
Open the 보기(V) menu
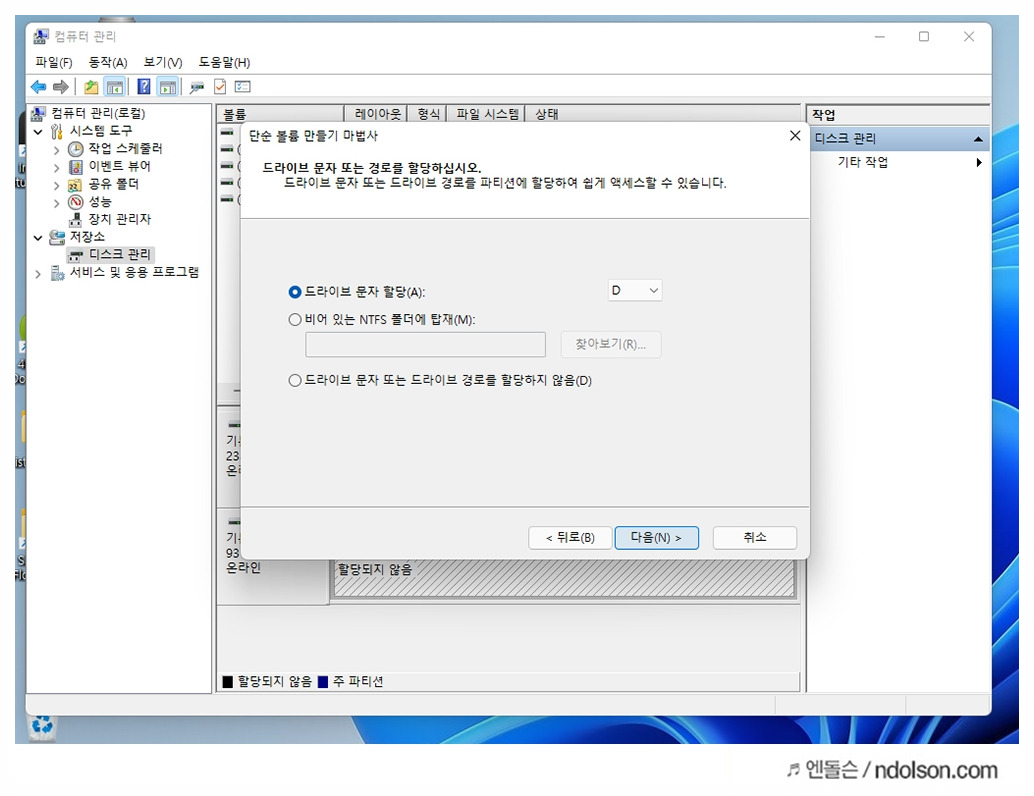(x=163, y=63)
